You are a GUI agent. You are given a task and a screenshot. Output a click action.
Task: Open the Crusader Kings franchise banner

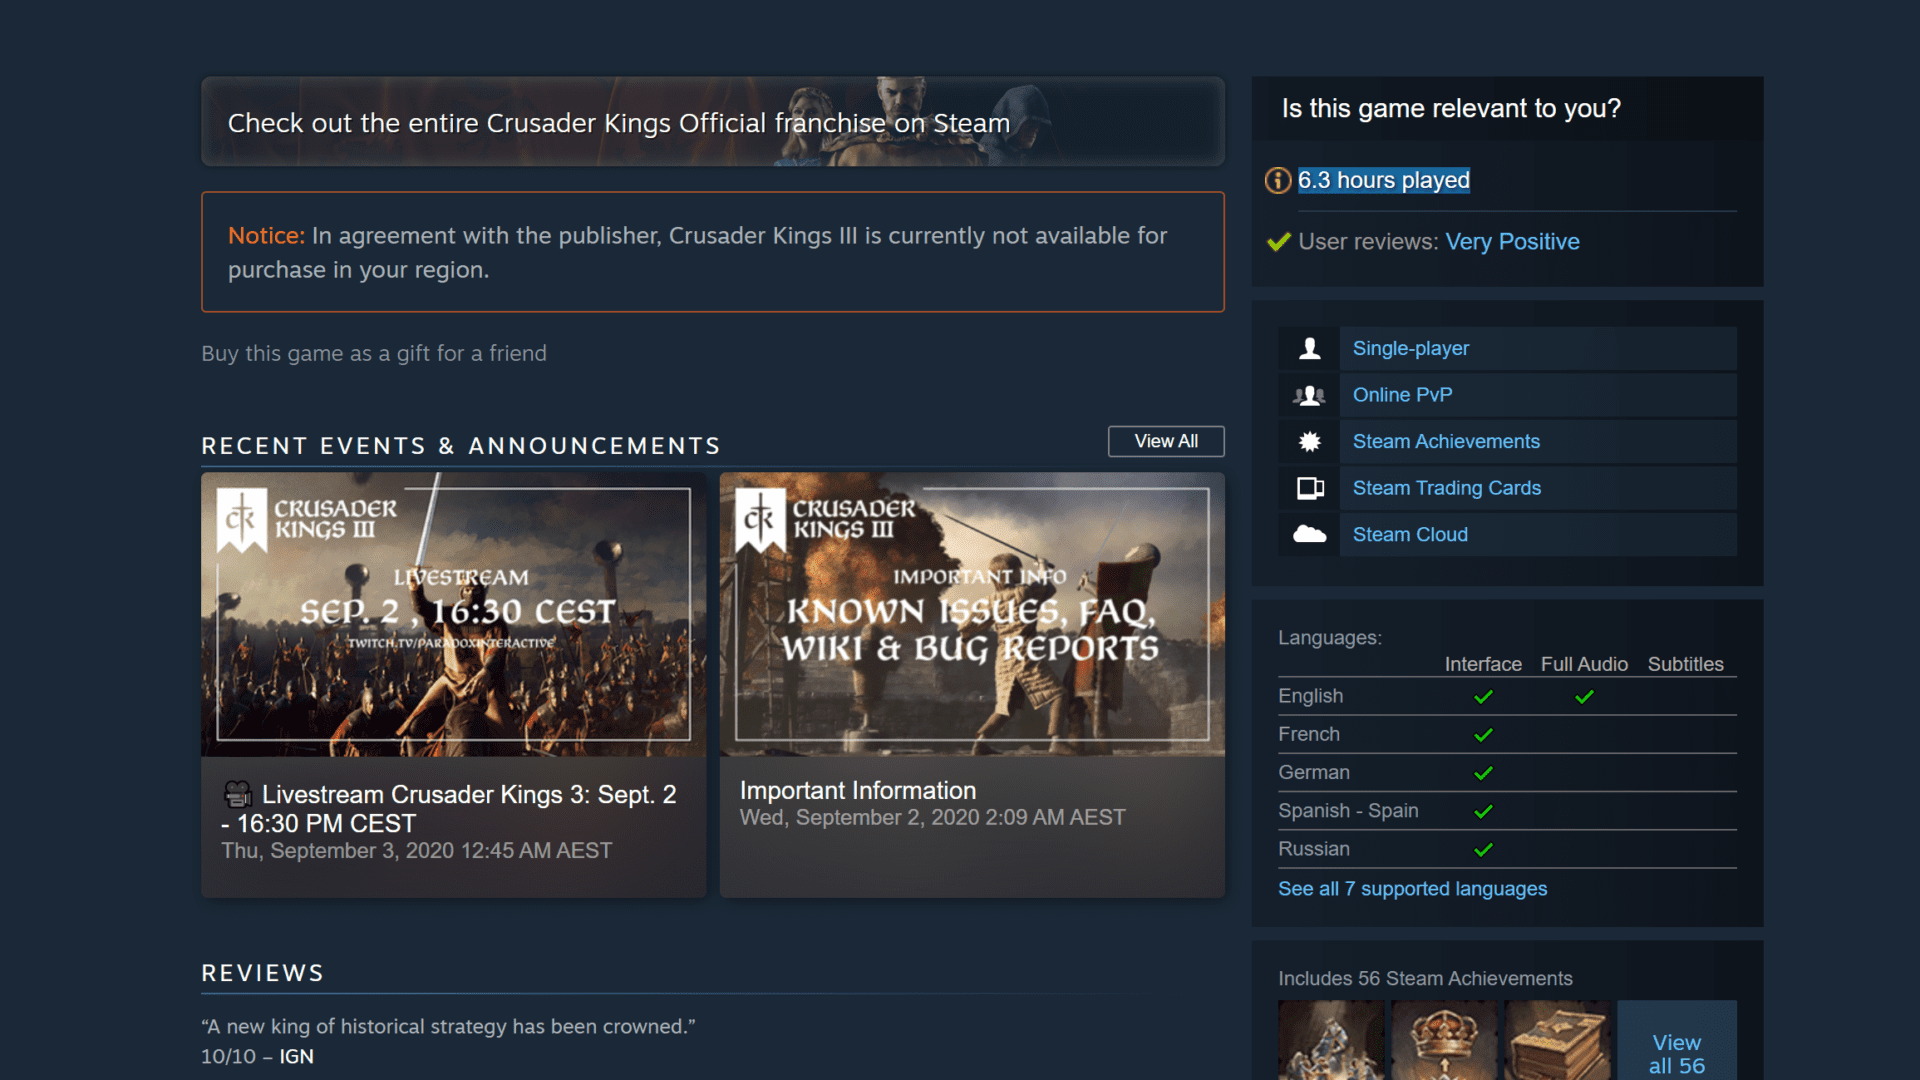coord(712,122)
